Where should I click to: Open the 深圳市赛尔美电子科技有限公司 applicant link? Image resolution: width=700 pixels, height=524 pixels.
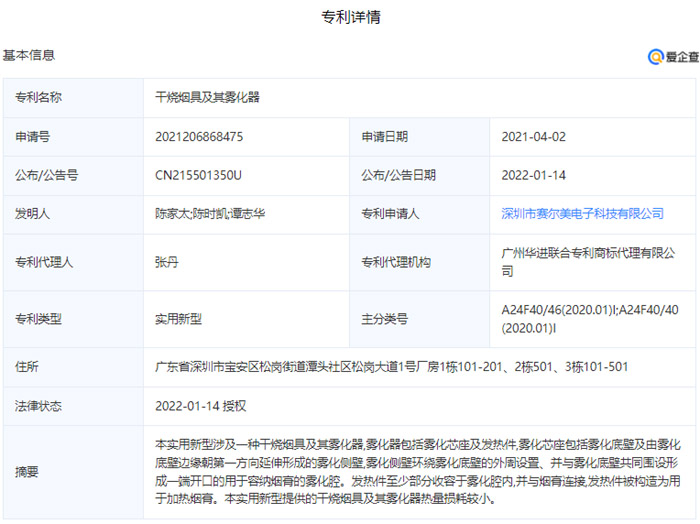pyautogui.click(x=582, y=214)
